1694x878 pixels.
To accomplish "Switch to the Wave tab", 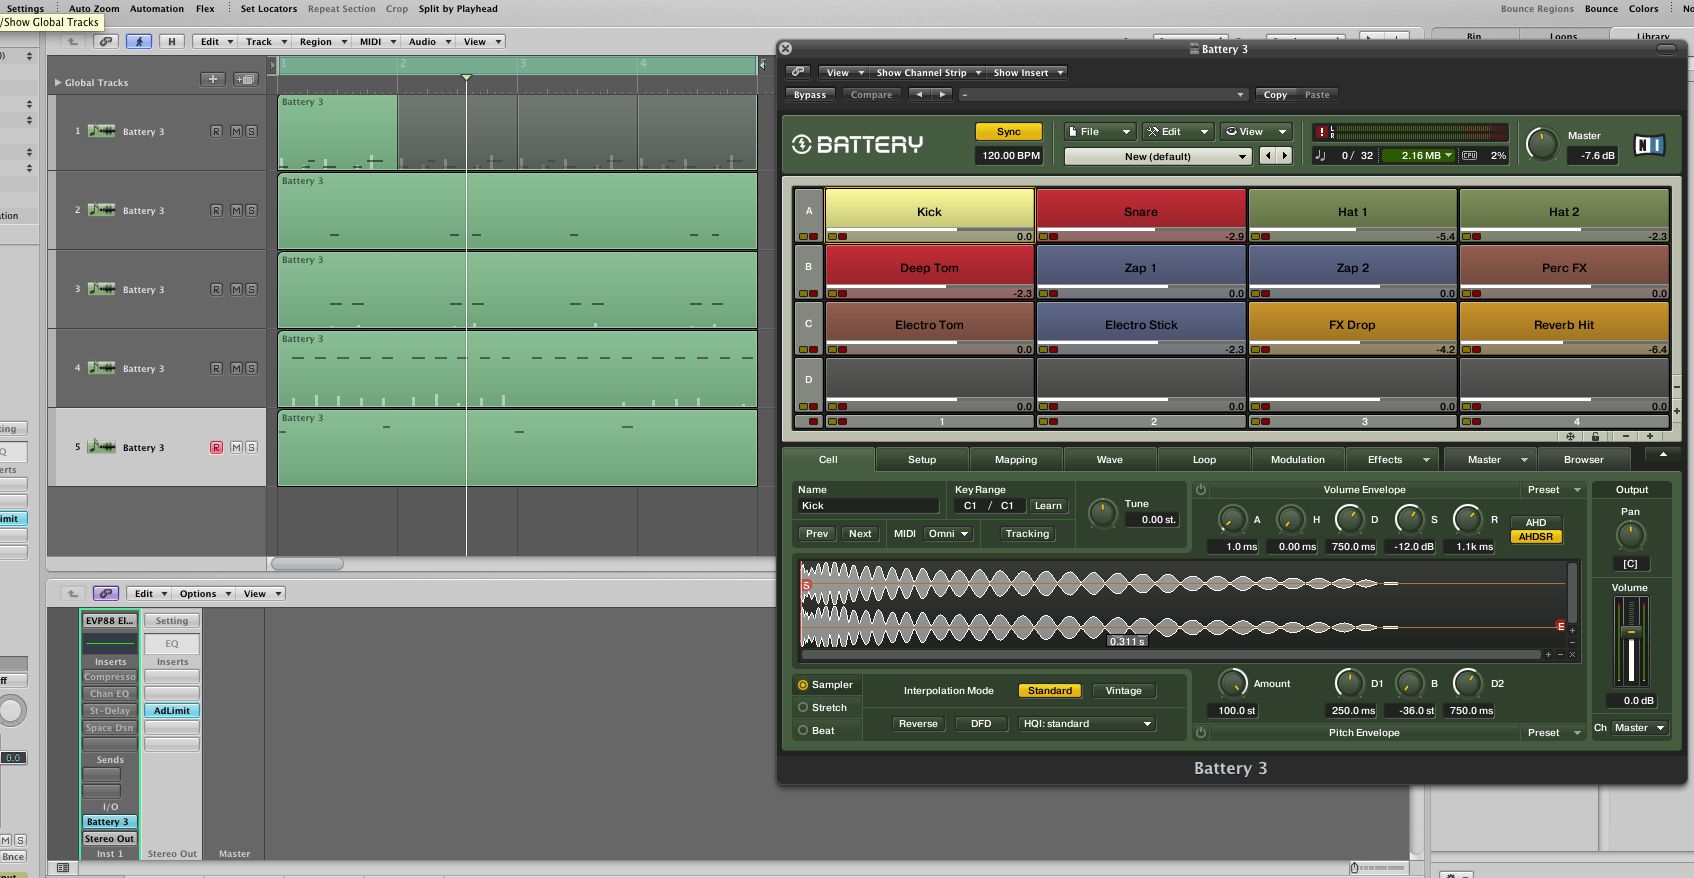I will tap(1110, 460).
